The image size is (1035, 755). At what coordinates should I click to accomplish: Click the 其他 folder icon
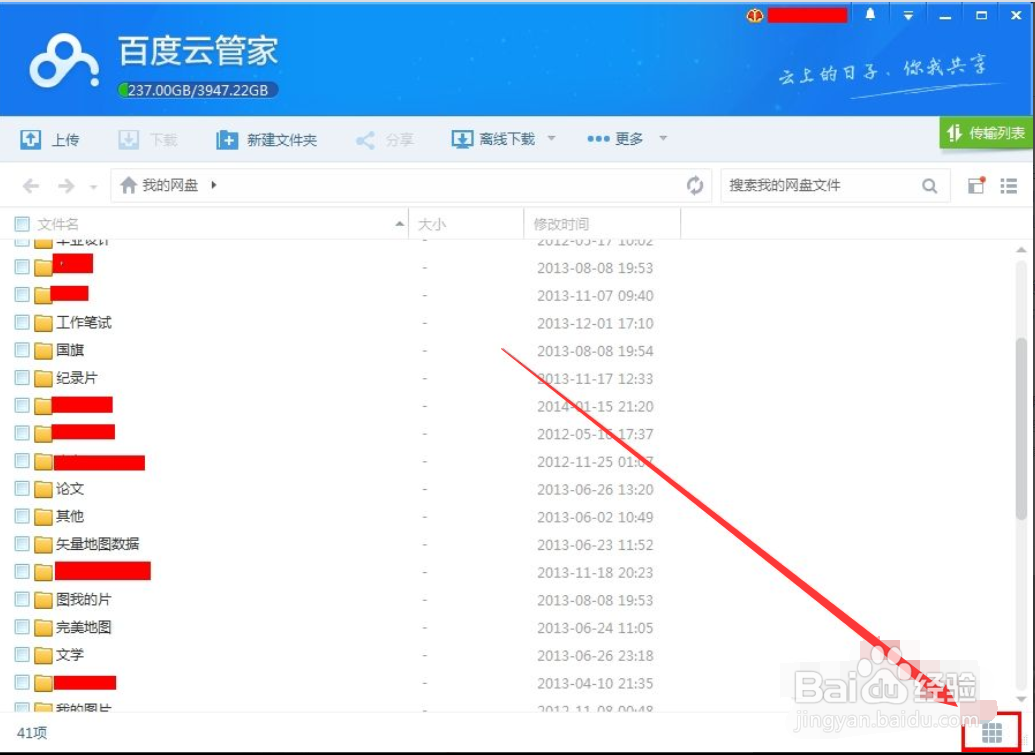tap(44, 517)
